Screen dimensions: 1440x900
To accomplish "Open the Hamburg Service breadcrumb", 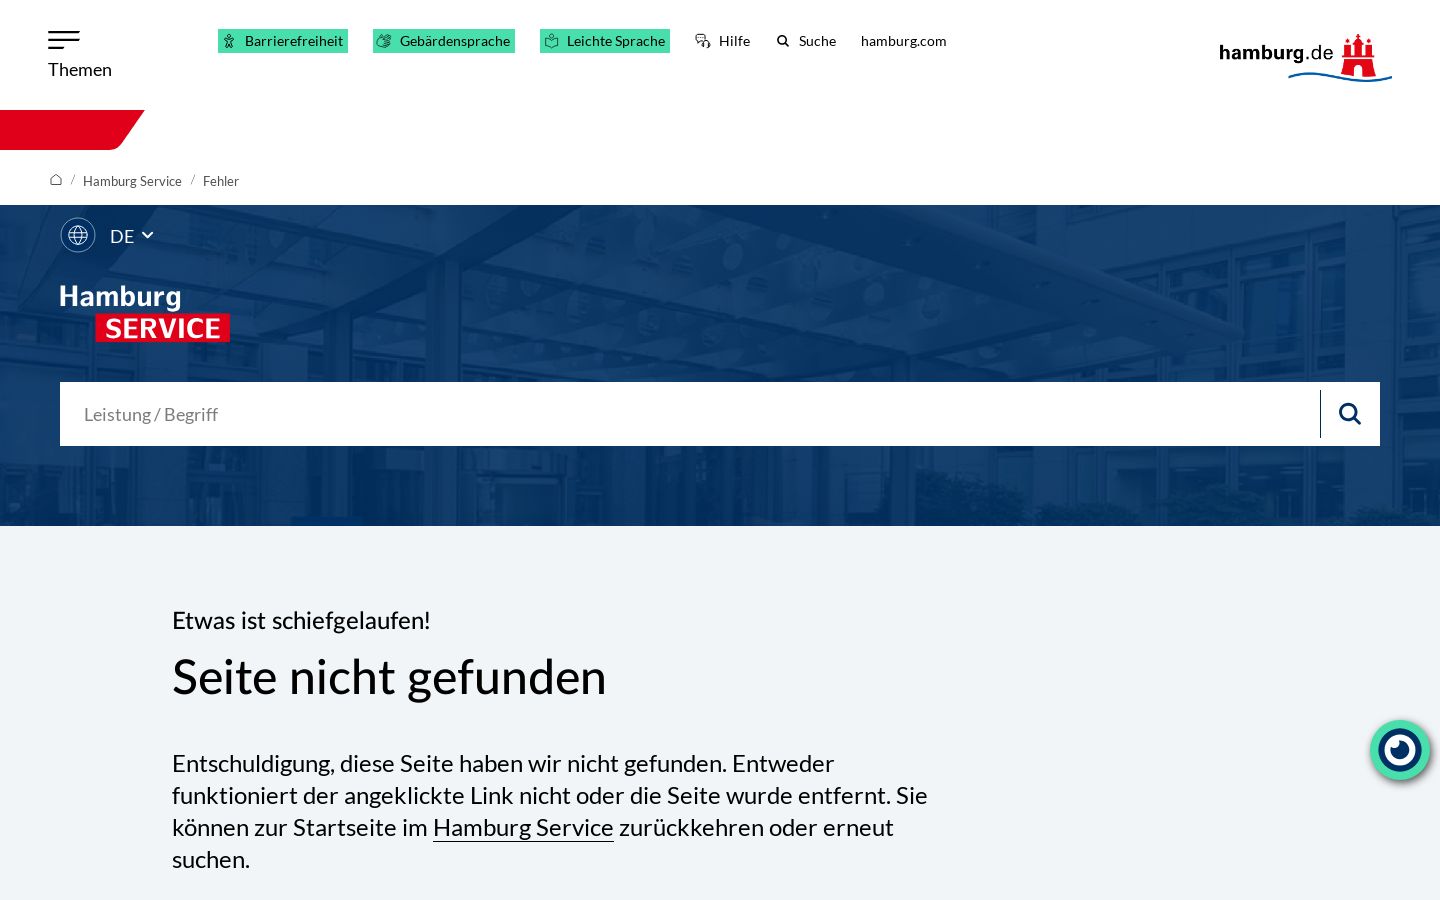I will (132, 181).
